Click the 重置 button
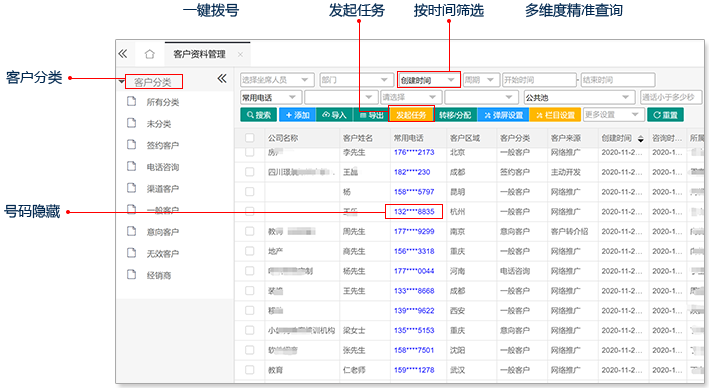 tap(665, 115)
